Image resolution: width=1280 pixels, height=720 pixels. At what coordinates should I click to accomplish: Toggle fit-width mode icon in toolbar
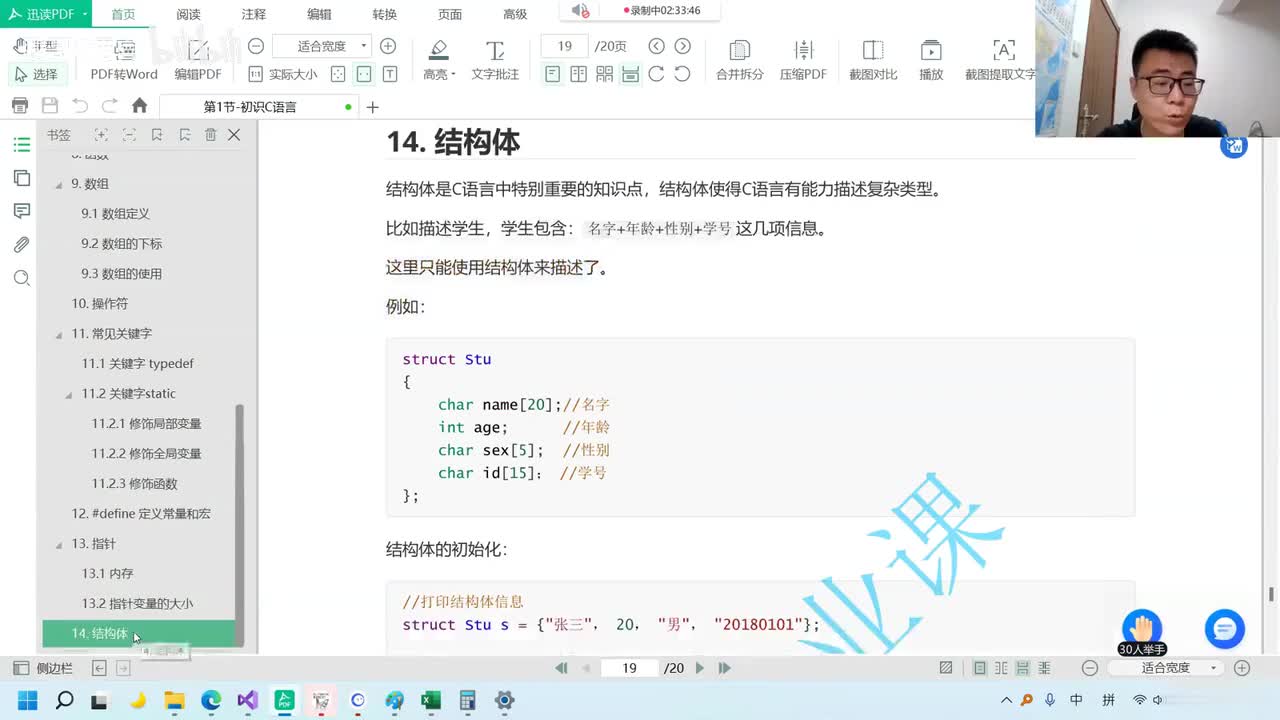coord(364,74)
